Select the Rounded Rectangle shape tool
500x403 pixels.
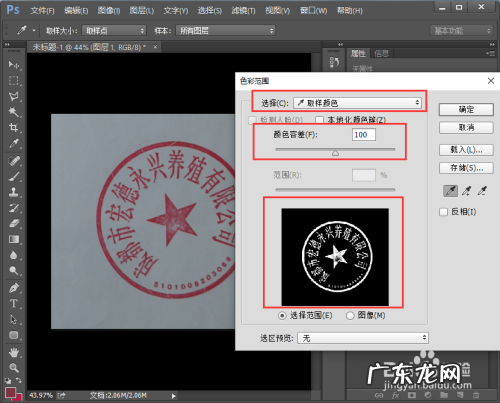[14, 335]
